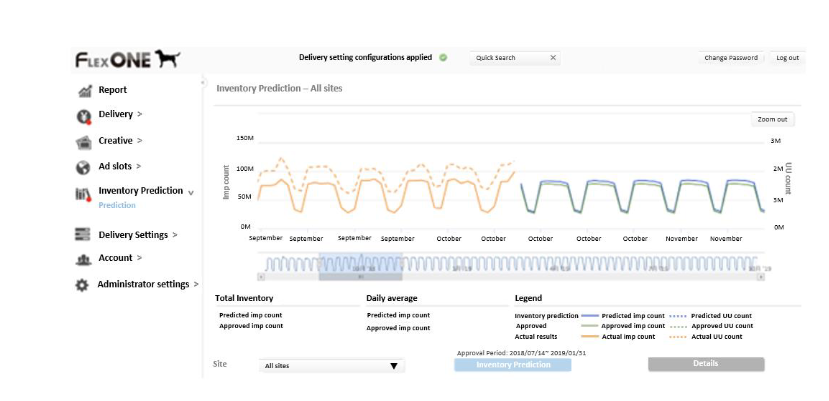Click the Delivery icon in sidebar

(x=84, y=116)
